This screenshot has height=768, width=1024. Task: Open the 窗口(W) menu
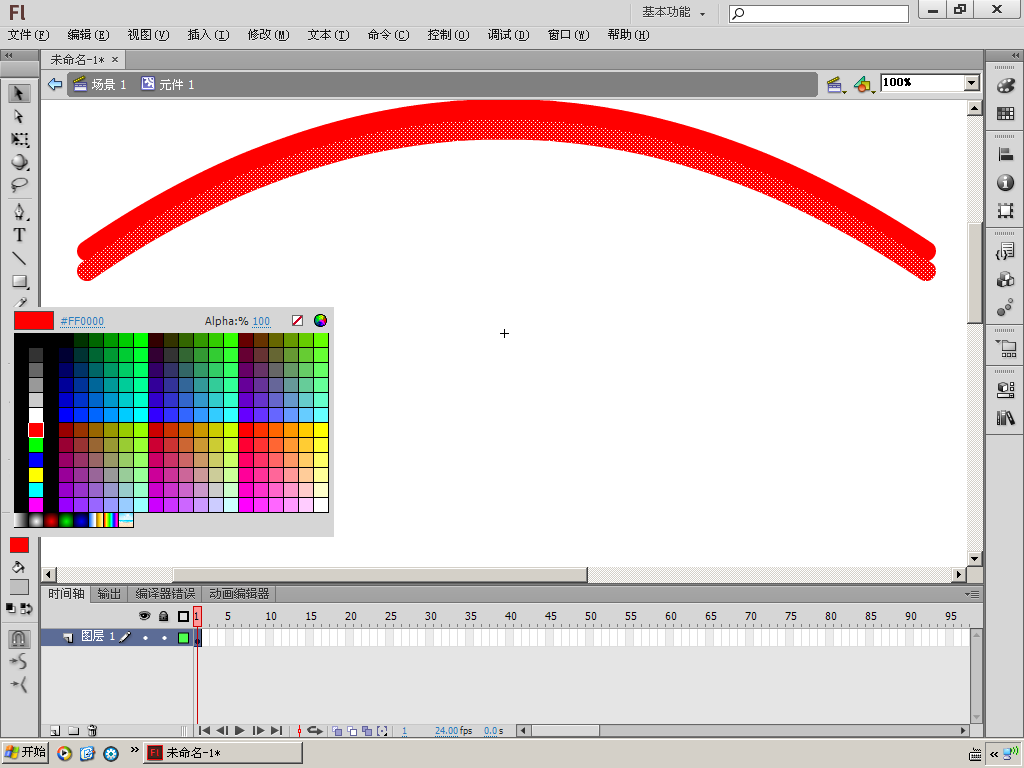pos(568,35)
